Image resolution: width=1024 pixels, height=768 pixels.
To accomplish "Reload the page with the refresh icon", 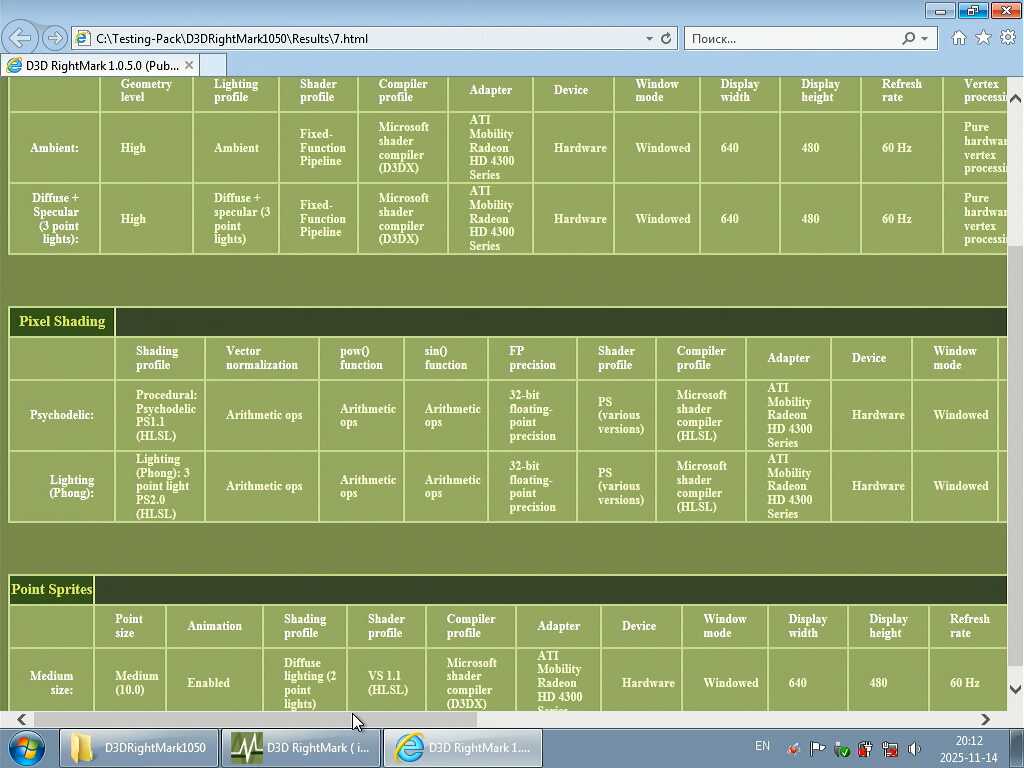I will tap(666, 39).
